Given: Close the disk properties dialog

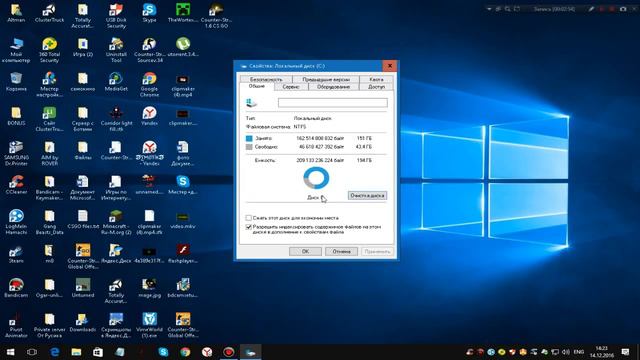Looking at the screenshot, I should [390, 66].
